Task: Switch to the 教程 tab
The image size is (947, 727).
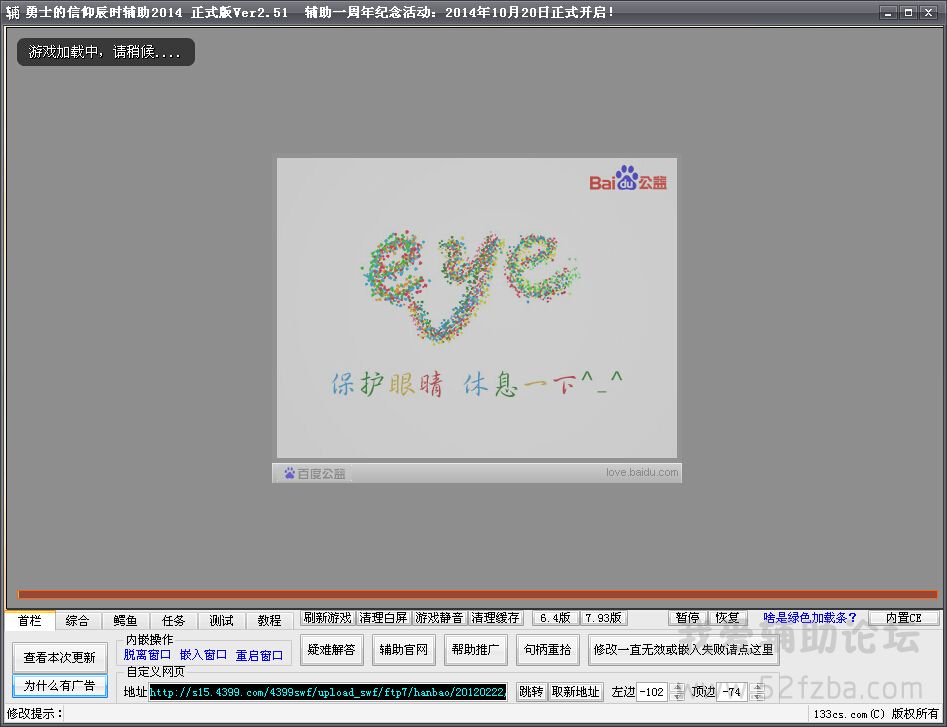Action: pos(269,621)
